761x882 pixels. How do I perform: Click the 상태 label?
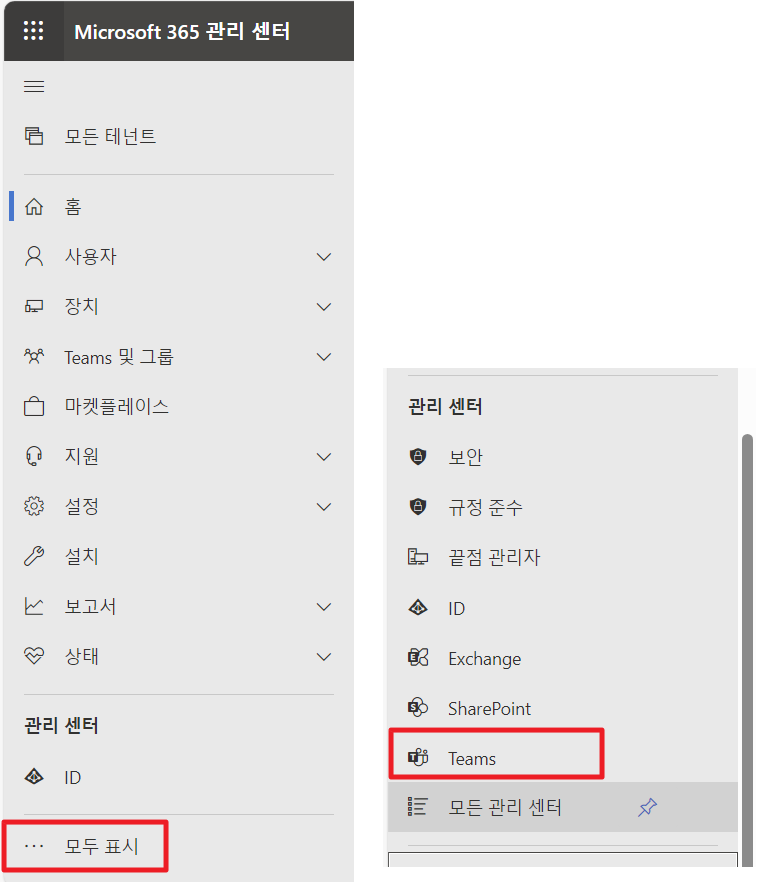coord(82,656)
